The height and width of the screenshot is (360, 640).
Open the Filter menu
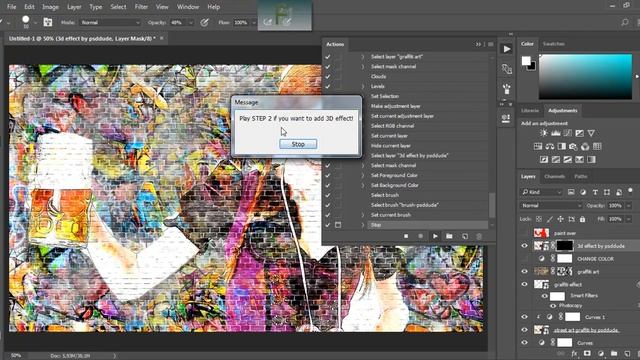tap(141, 7)
